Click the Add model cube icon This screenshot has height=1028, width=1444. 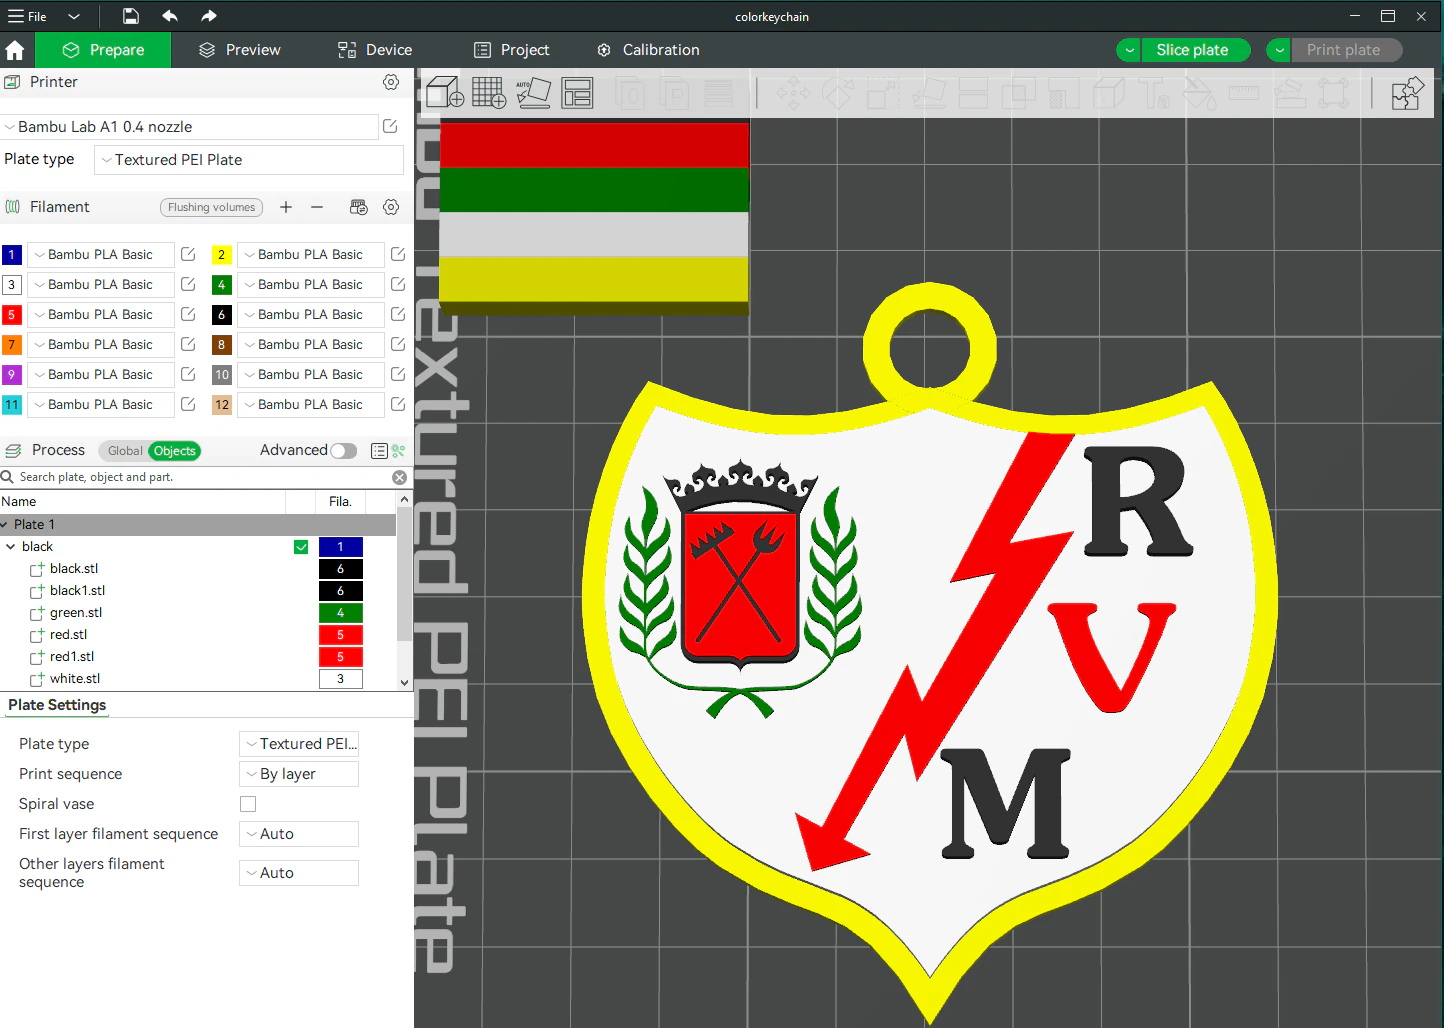tap(444, 93)
